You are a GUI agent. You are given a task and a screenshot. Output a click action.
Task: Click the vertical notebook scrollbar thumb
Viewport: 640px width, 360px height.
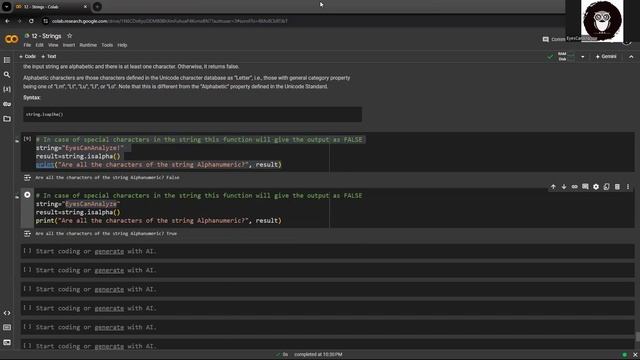[x=637, y=337]
